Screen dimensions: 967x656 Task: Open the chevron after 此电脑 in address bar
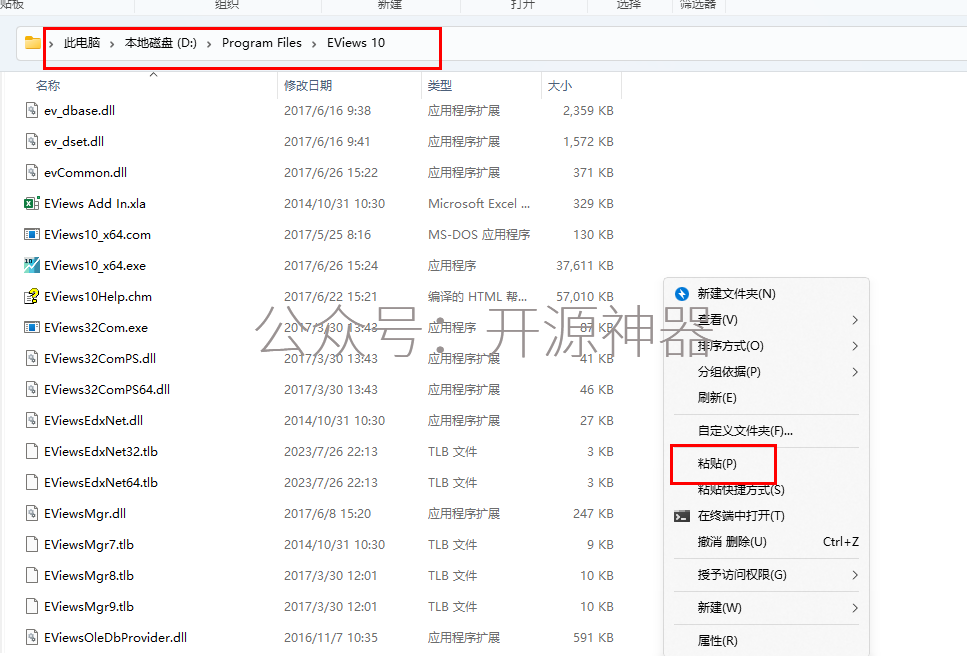(112, 44)
